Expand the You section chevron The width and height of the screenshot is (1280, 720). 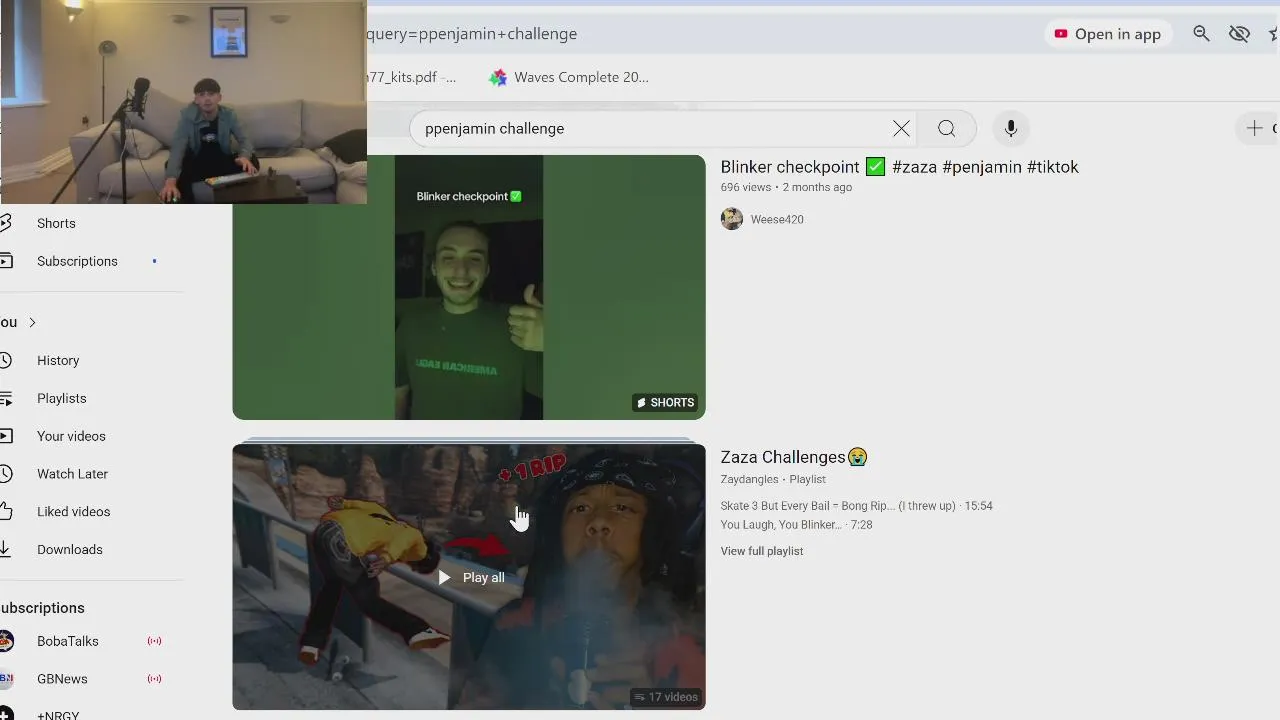(32, 322)
